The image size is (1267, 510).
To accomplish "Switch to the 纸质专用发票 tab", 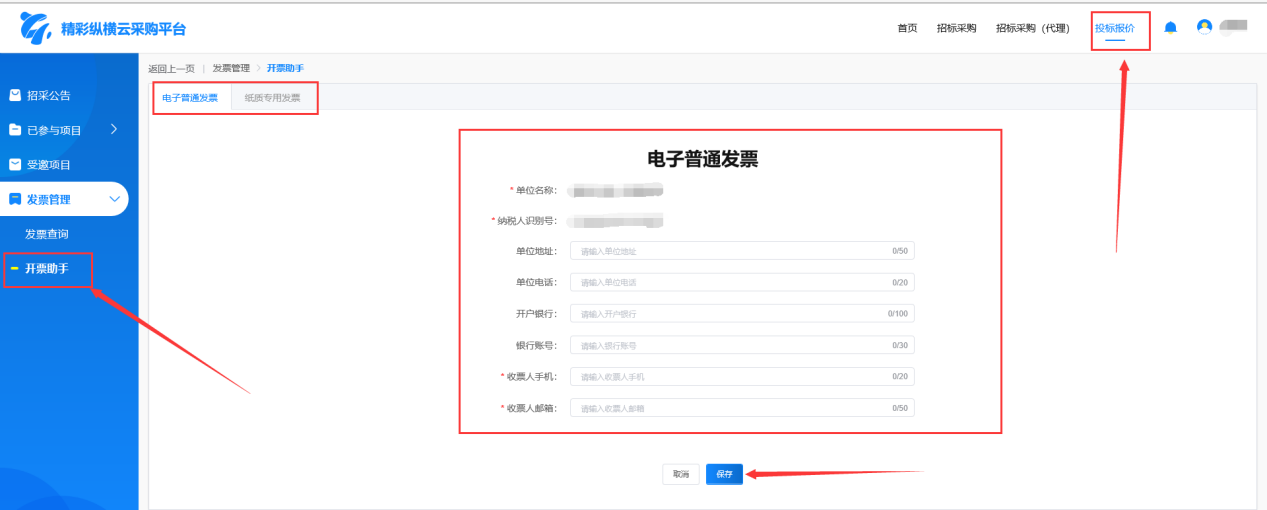I will (x=272, y=98).
